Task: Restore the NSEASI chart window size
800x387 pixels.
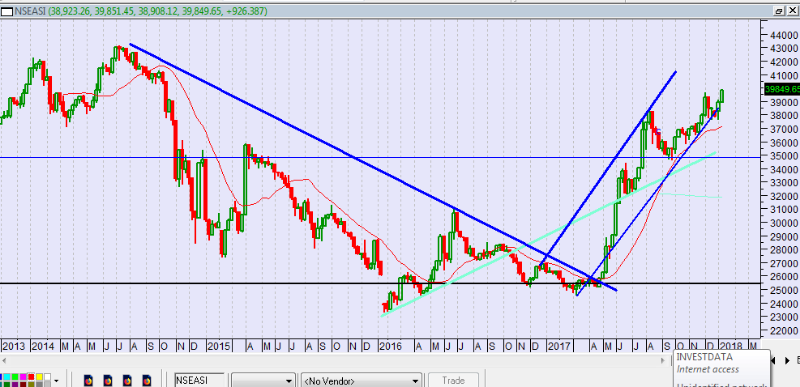Action: tap(779, 11)
